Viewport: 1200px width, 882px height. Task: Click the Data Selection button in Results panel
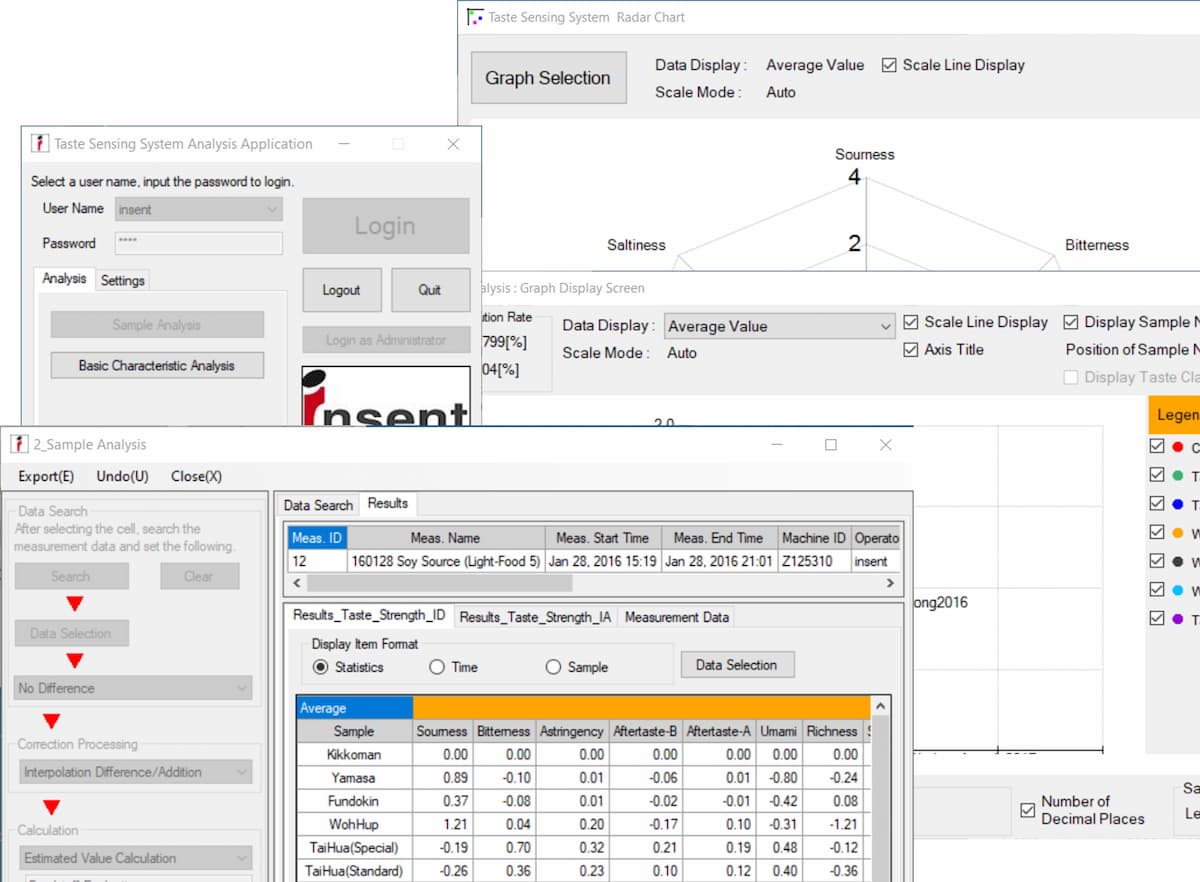(737, 664)
